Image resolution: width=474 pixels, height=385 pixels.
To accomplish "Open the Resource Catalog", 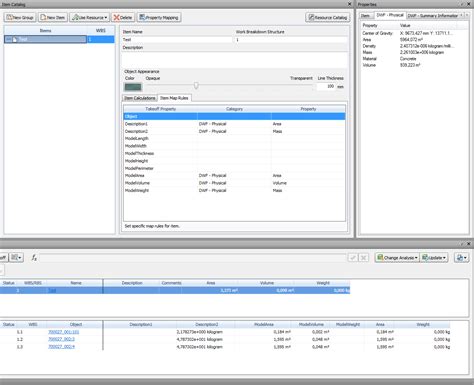I will click(328, 17).
